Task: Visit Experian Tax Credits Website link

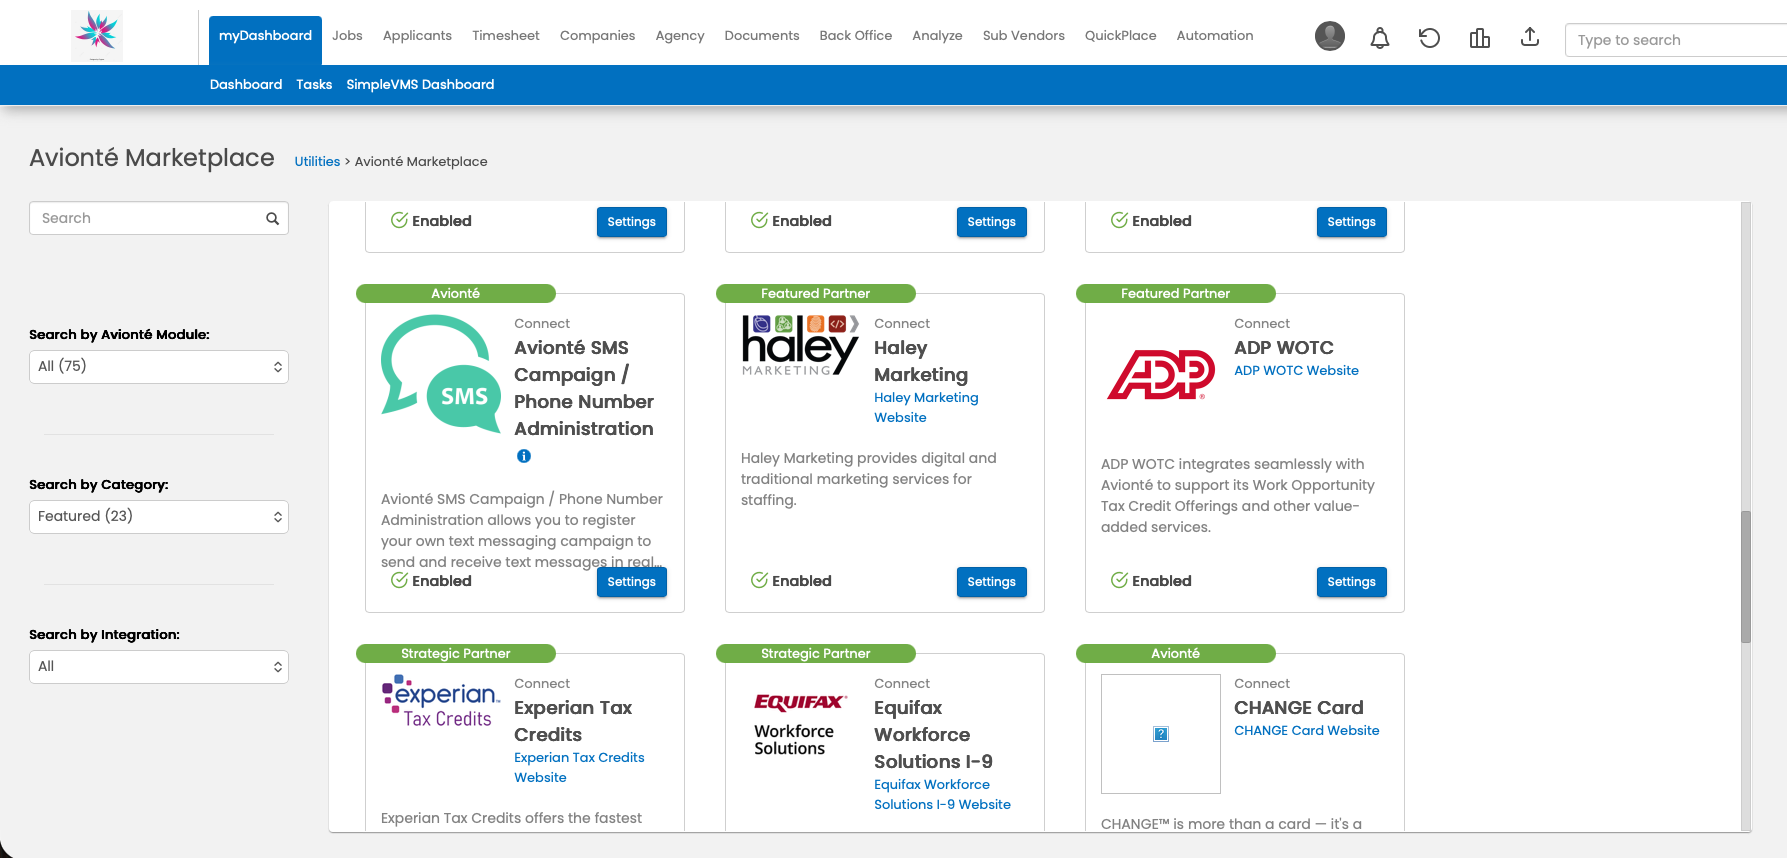Action: coord(579,768)
